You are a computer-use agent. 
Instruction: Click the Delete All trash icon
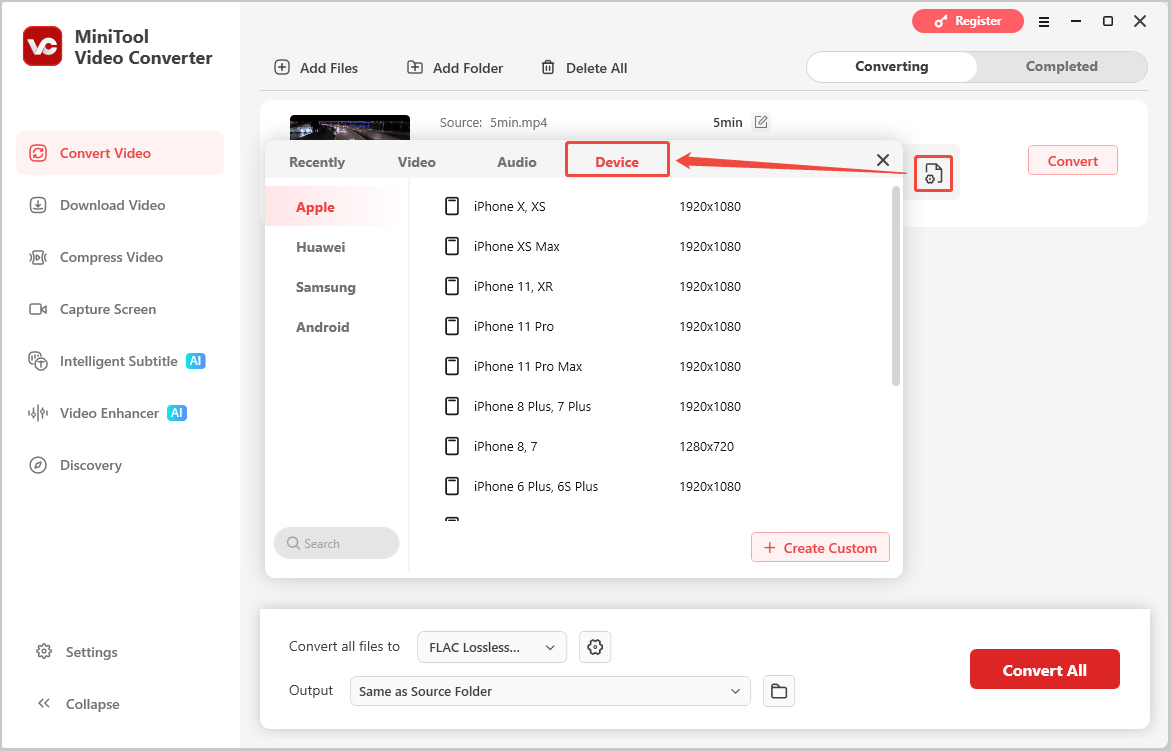(x=548, y=67)
